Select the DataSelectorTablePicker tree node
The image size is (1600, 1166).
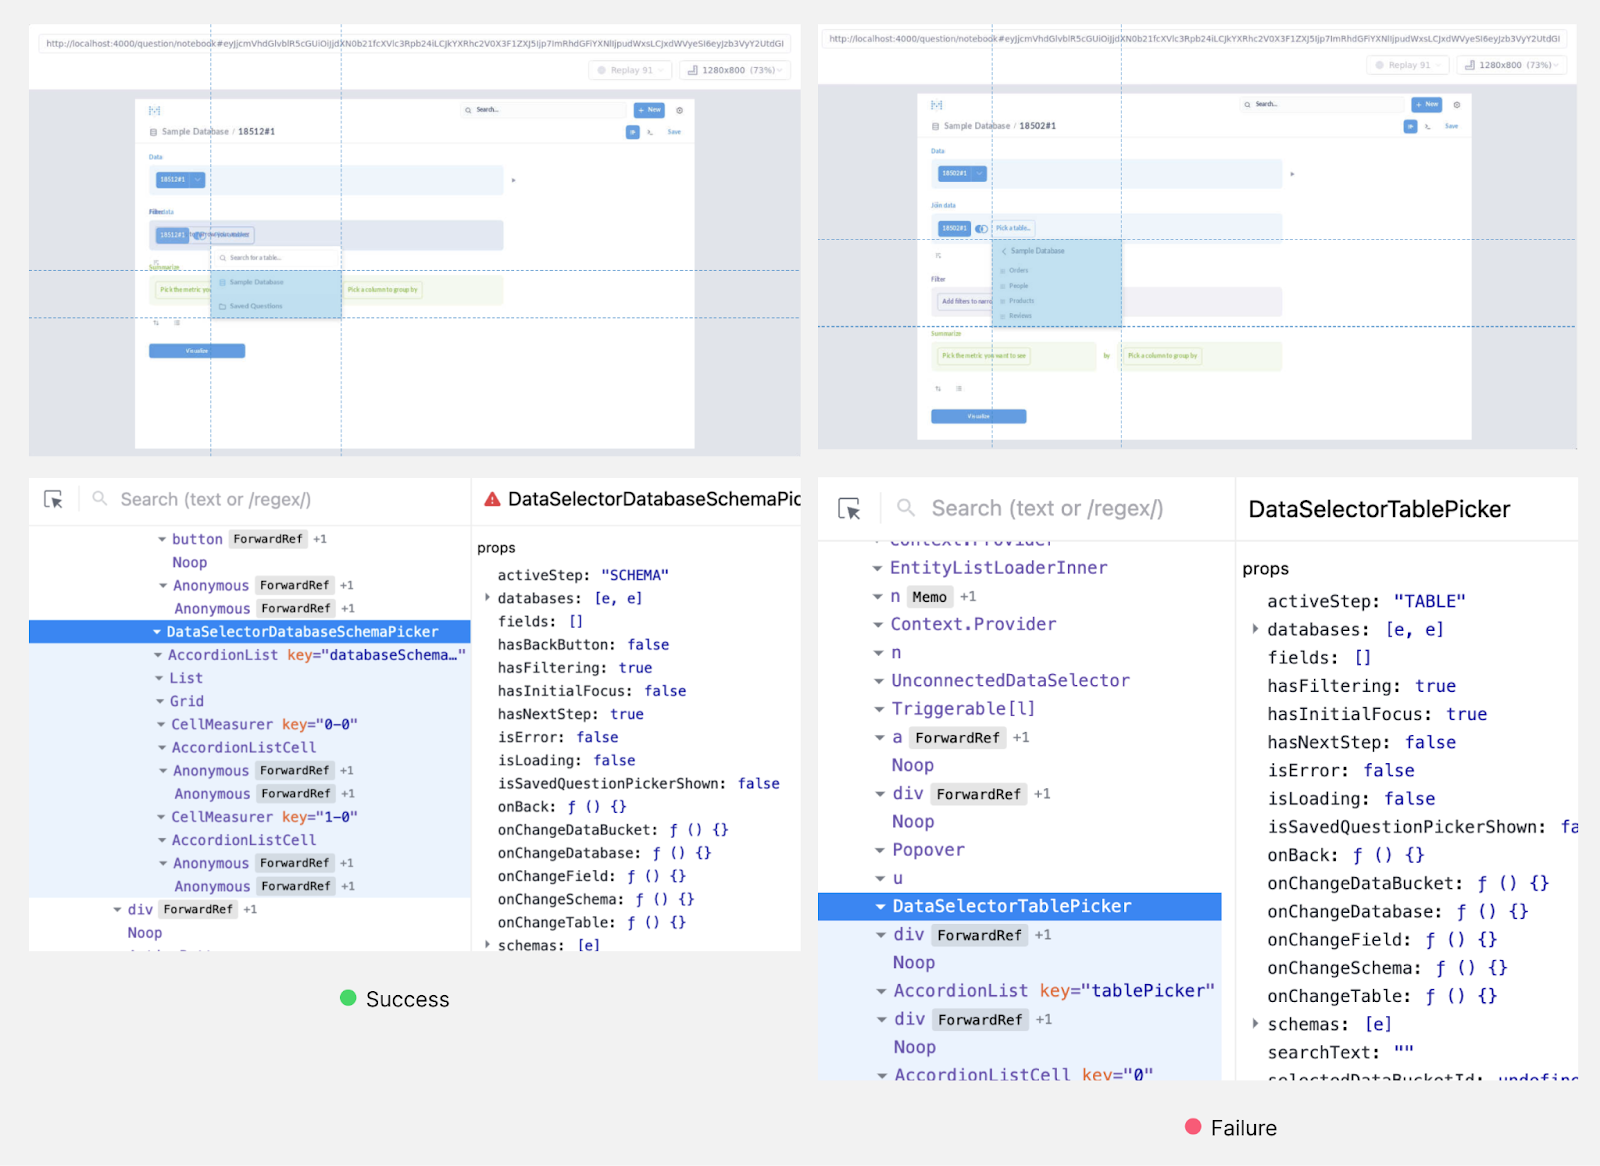pos(1020,906)
